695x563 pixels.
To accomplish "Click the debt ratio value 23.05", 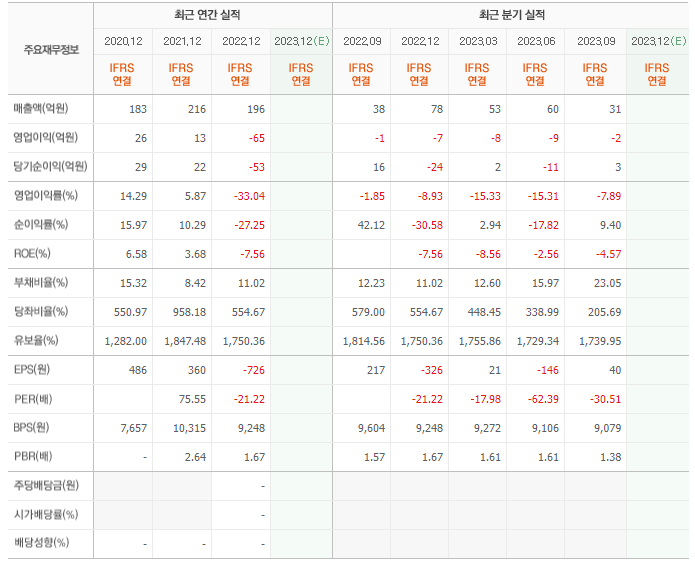I will [x=607, y=283].
